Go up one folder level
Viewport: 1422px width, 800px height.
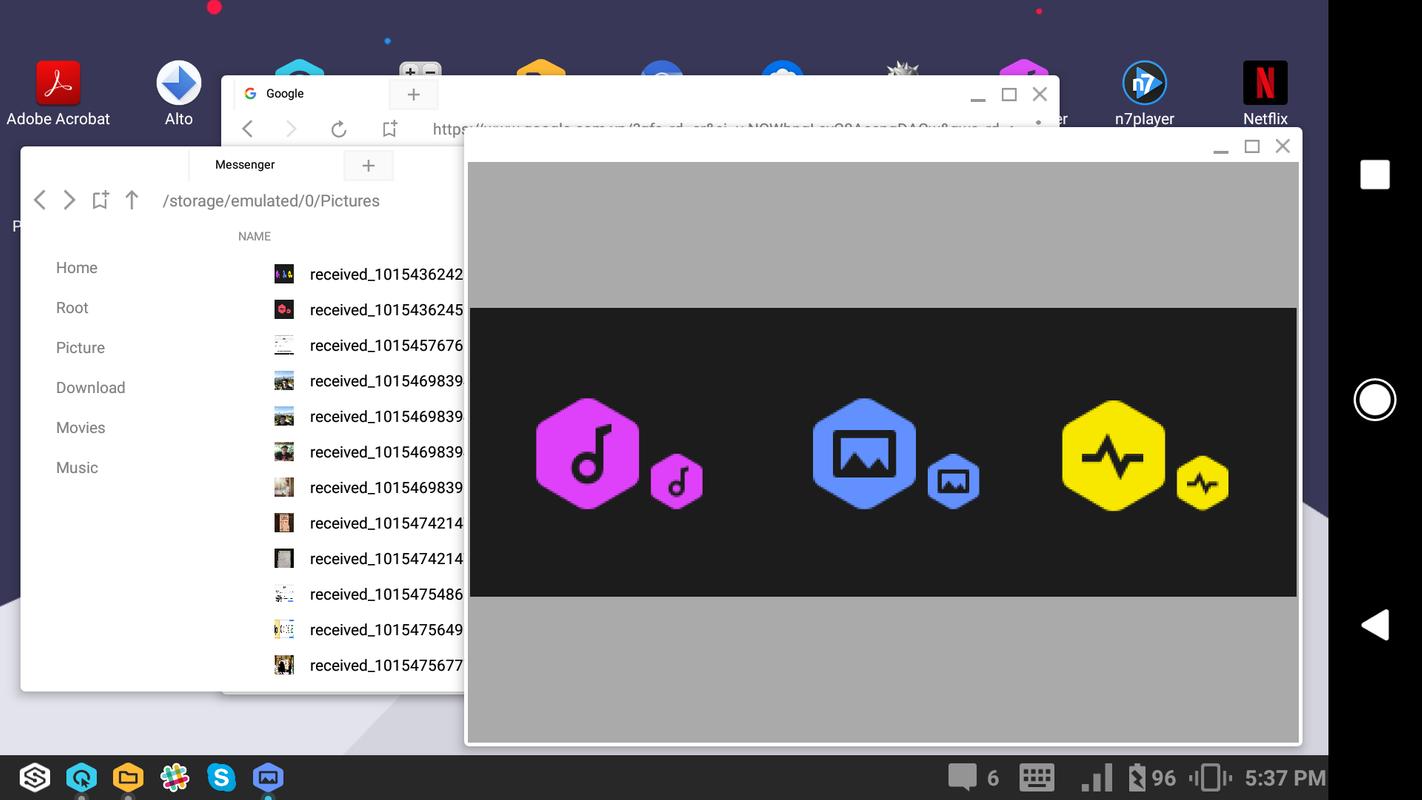coord(131,200)
